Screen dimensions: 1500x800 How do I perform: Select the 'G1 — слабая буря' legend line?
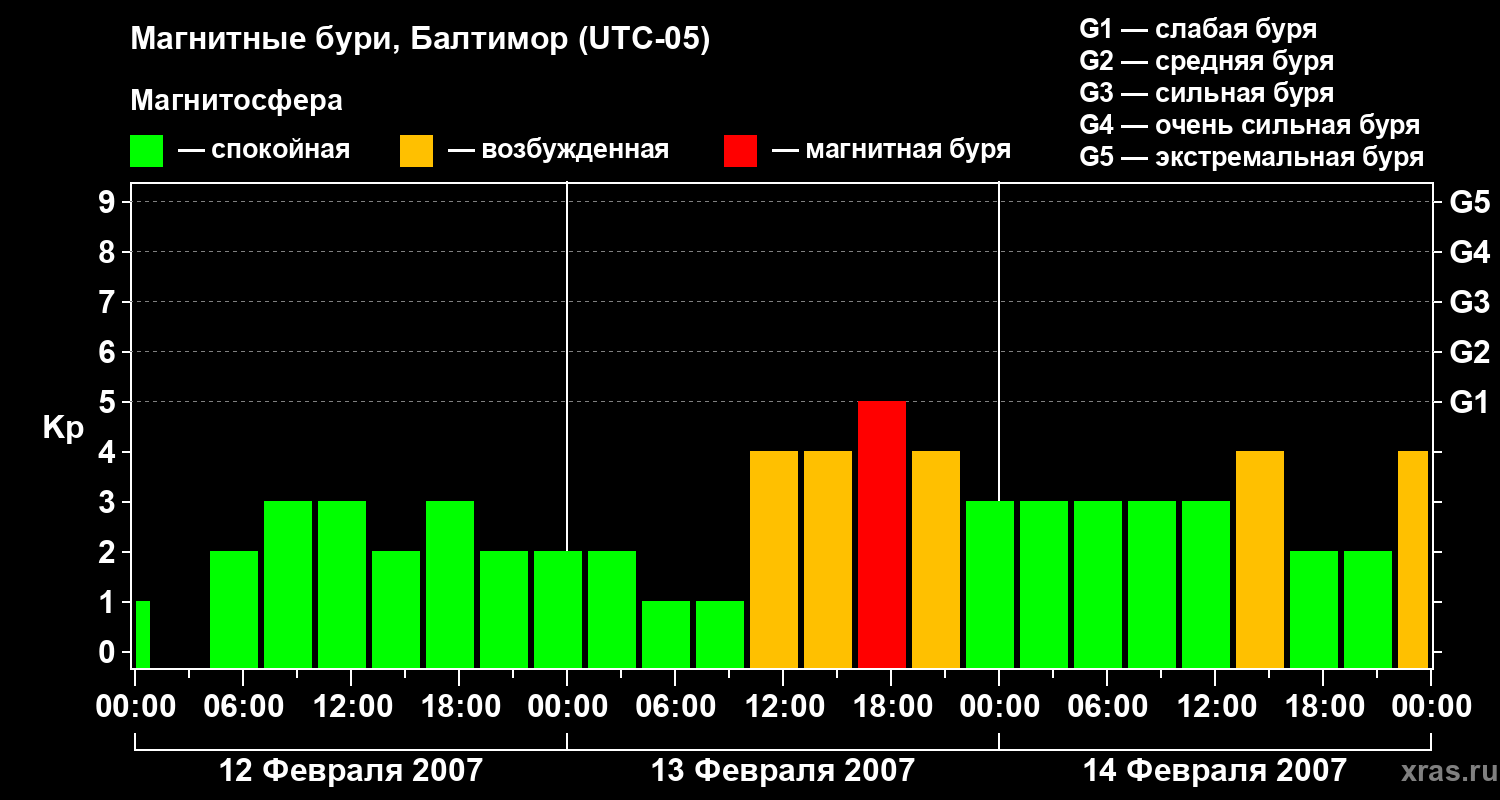1198,29
